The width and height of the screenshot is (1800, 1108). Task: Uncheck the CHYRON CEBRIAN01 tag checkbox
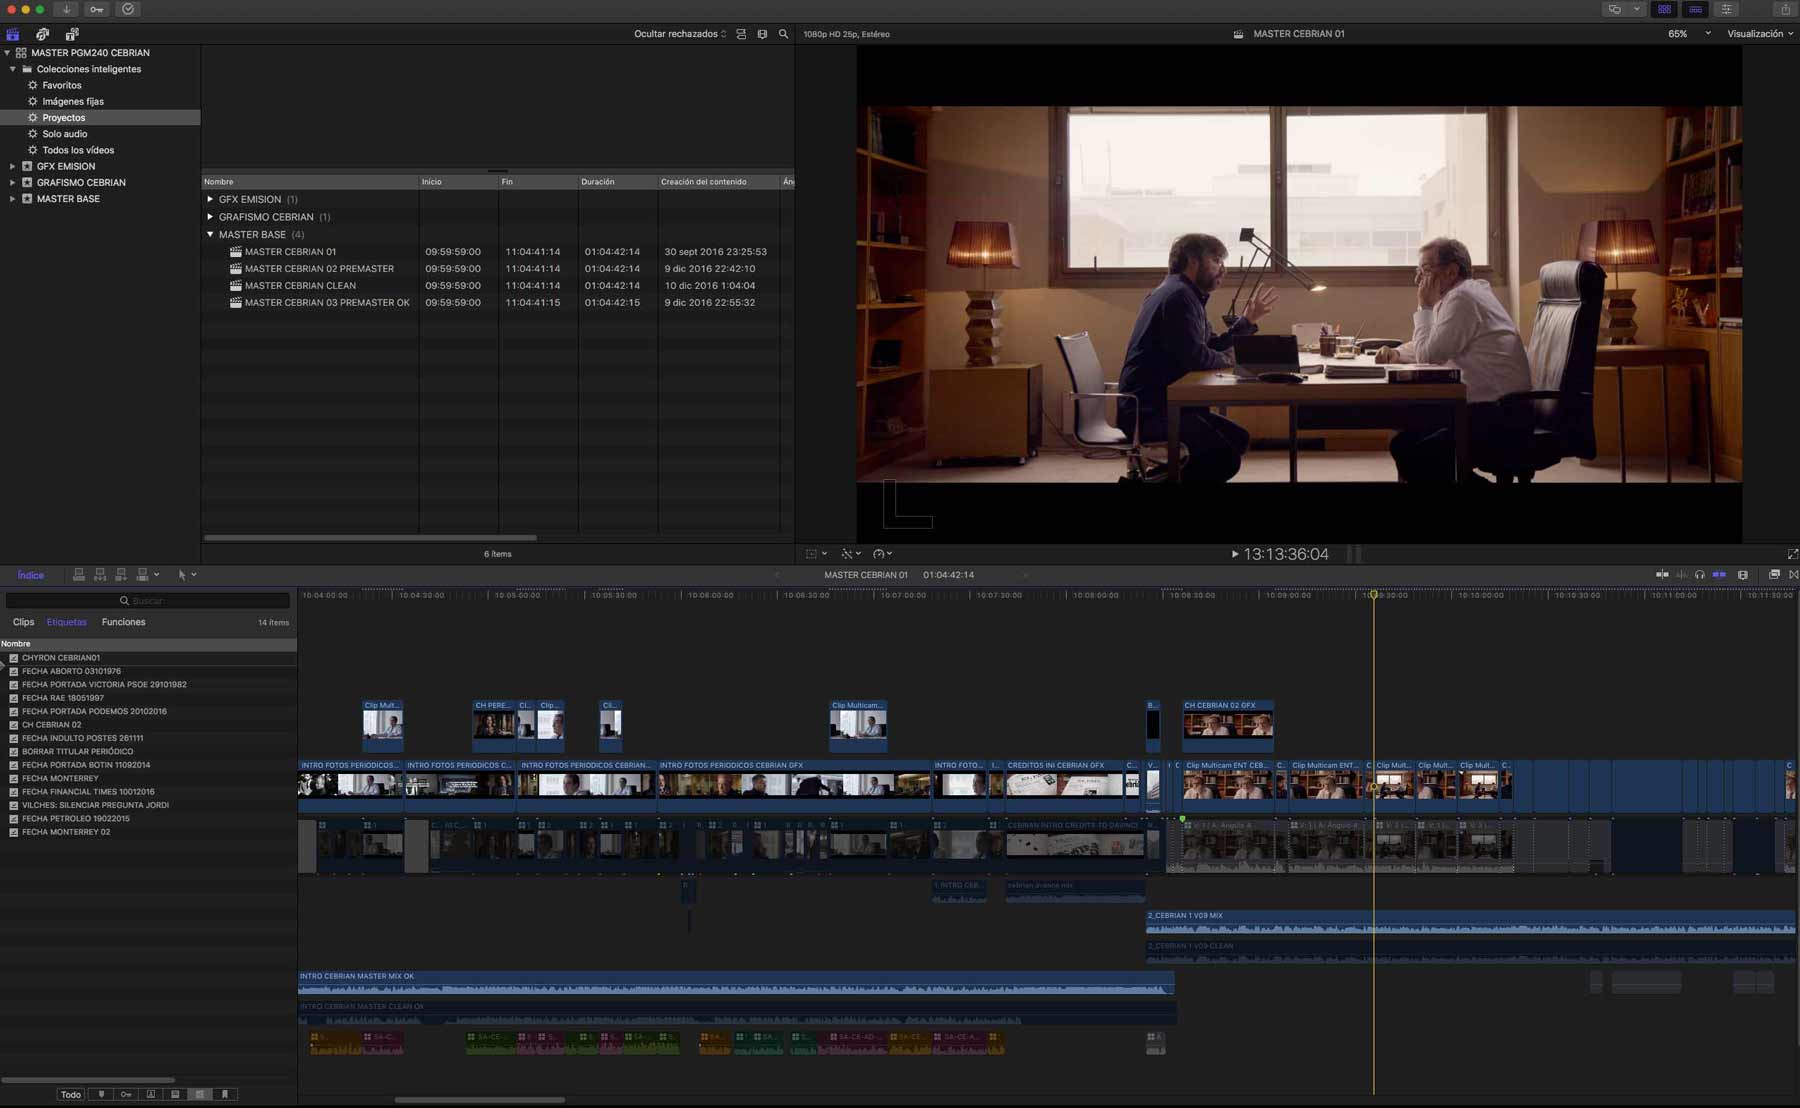pyautogui.click(x=13, y=658)
